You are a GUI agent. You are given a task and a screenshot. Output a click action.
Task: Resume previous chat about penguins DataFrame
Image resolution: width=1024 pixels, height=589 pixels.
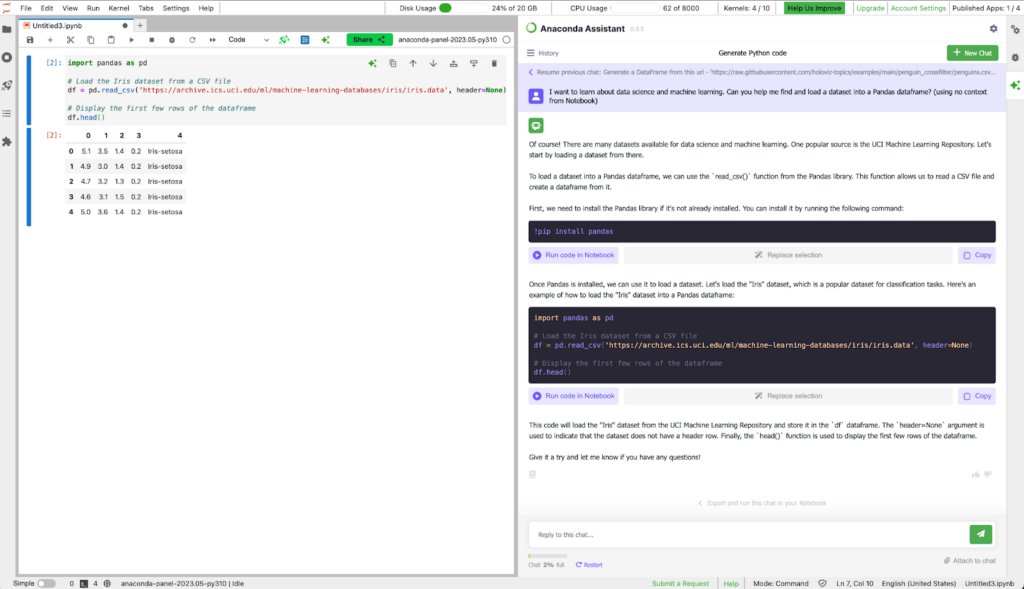point(761,72)
